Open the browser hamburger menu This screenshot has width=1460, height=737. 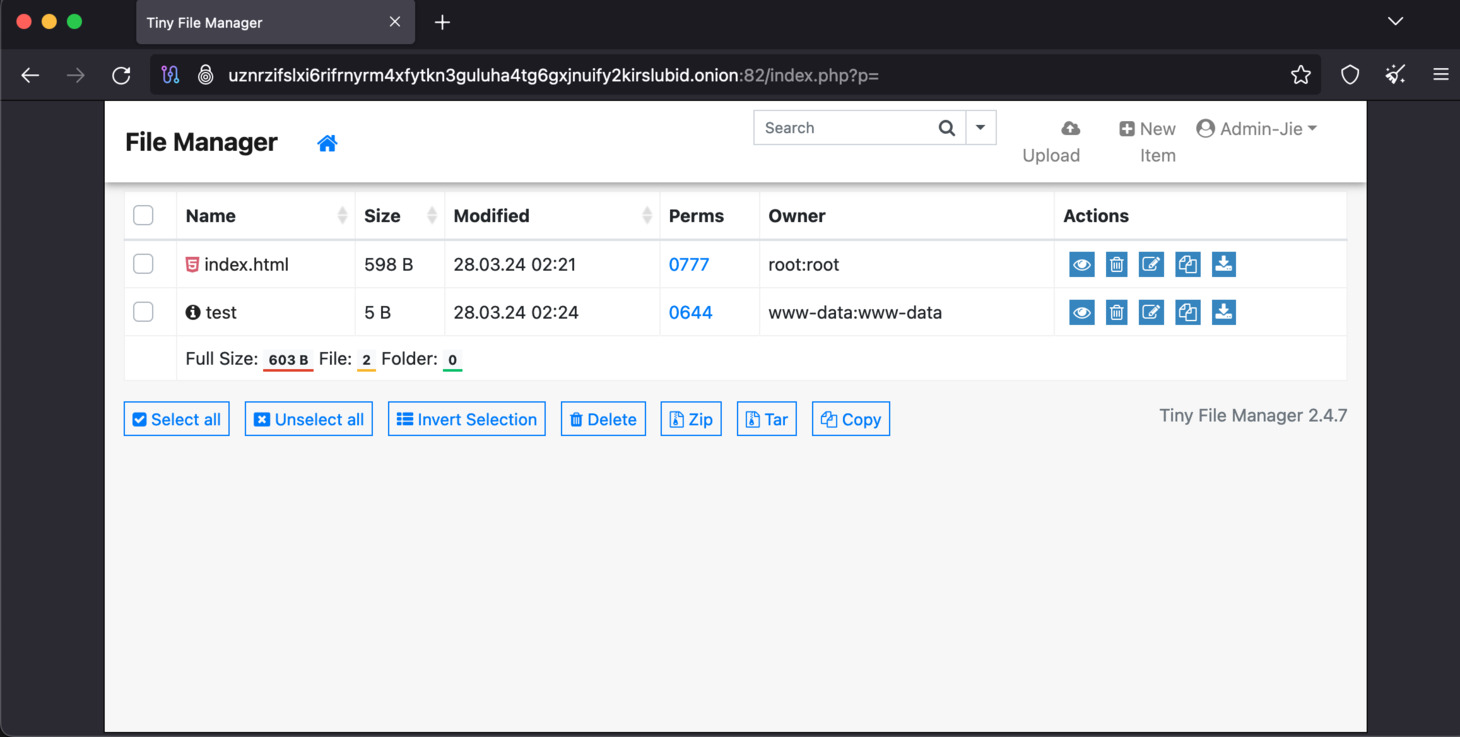click(x=1440, y=75)
